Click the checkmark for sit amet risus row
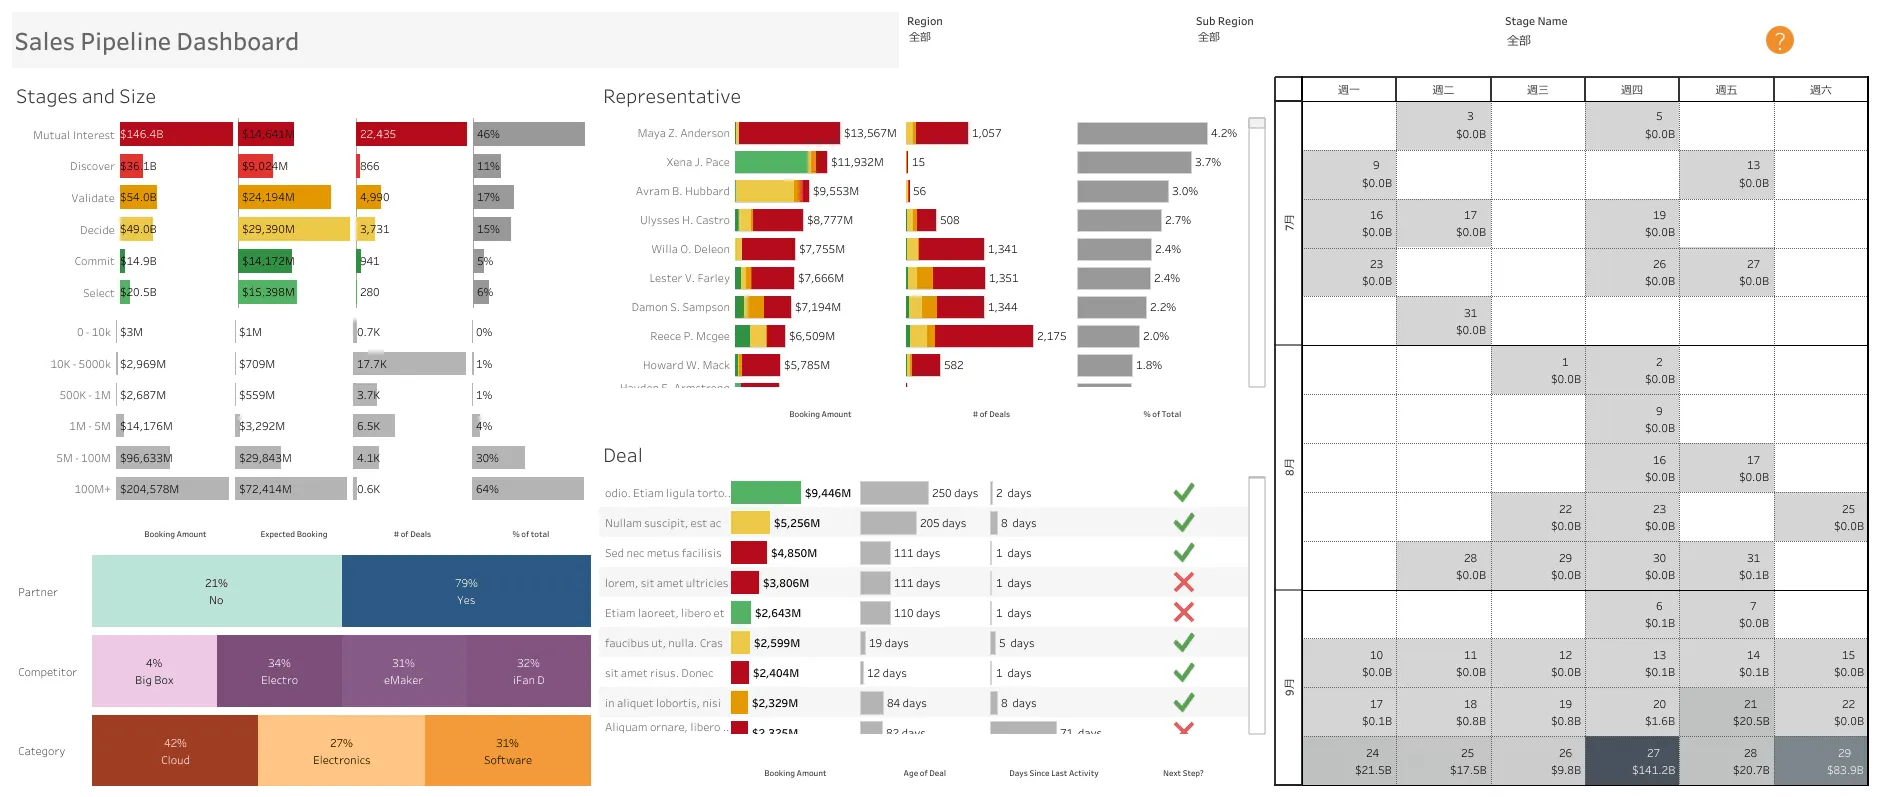This screenshot has height=797, width=1880. coord(1184,672)
